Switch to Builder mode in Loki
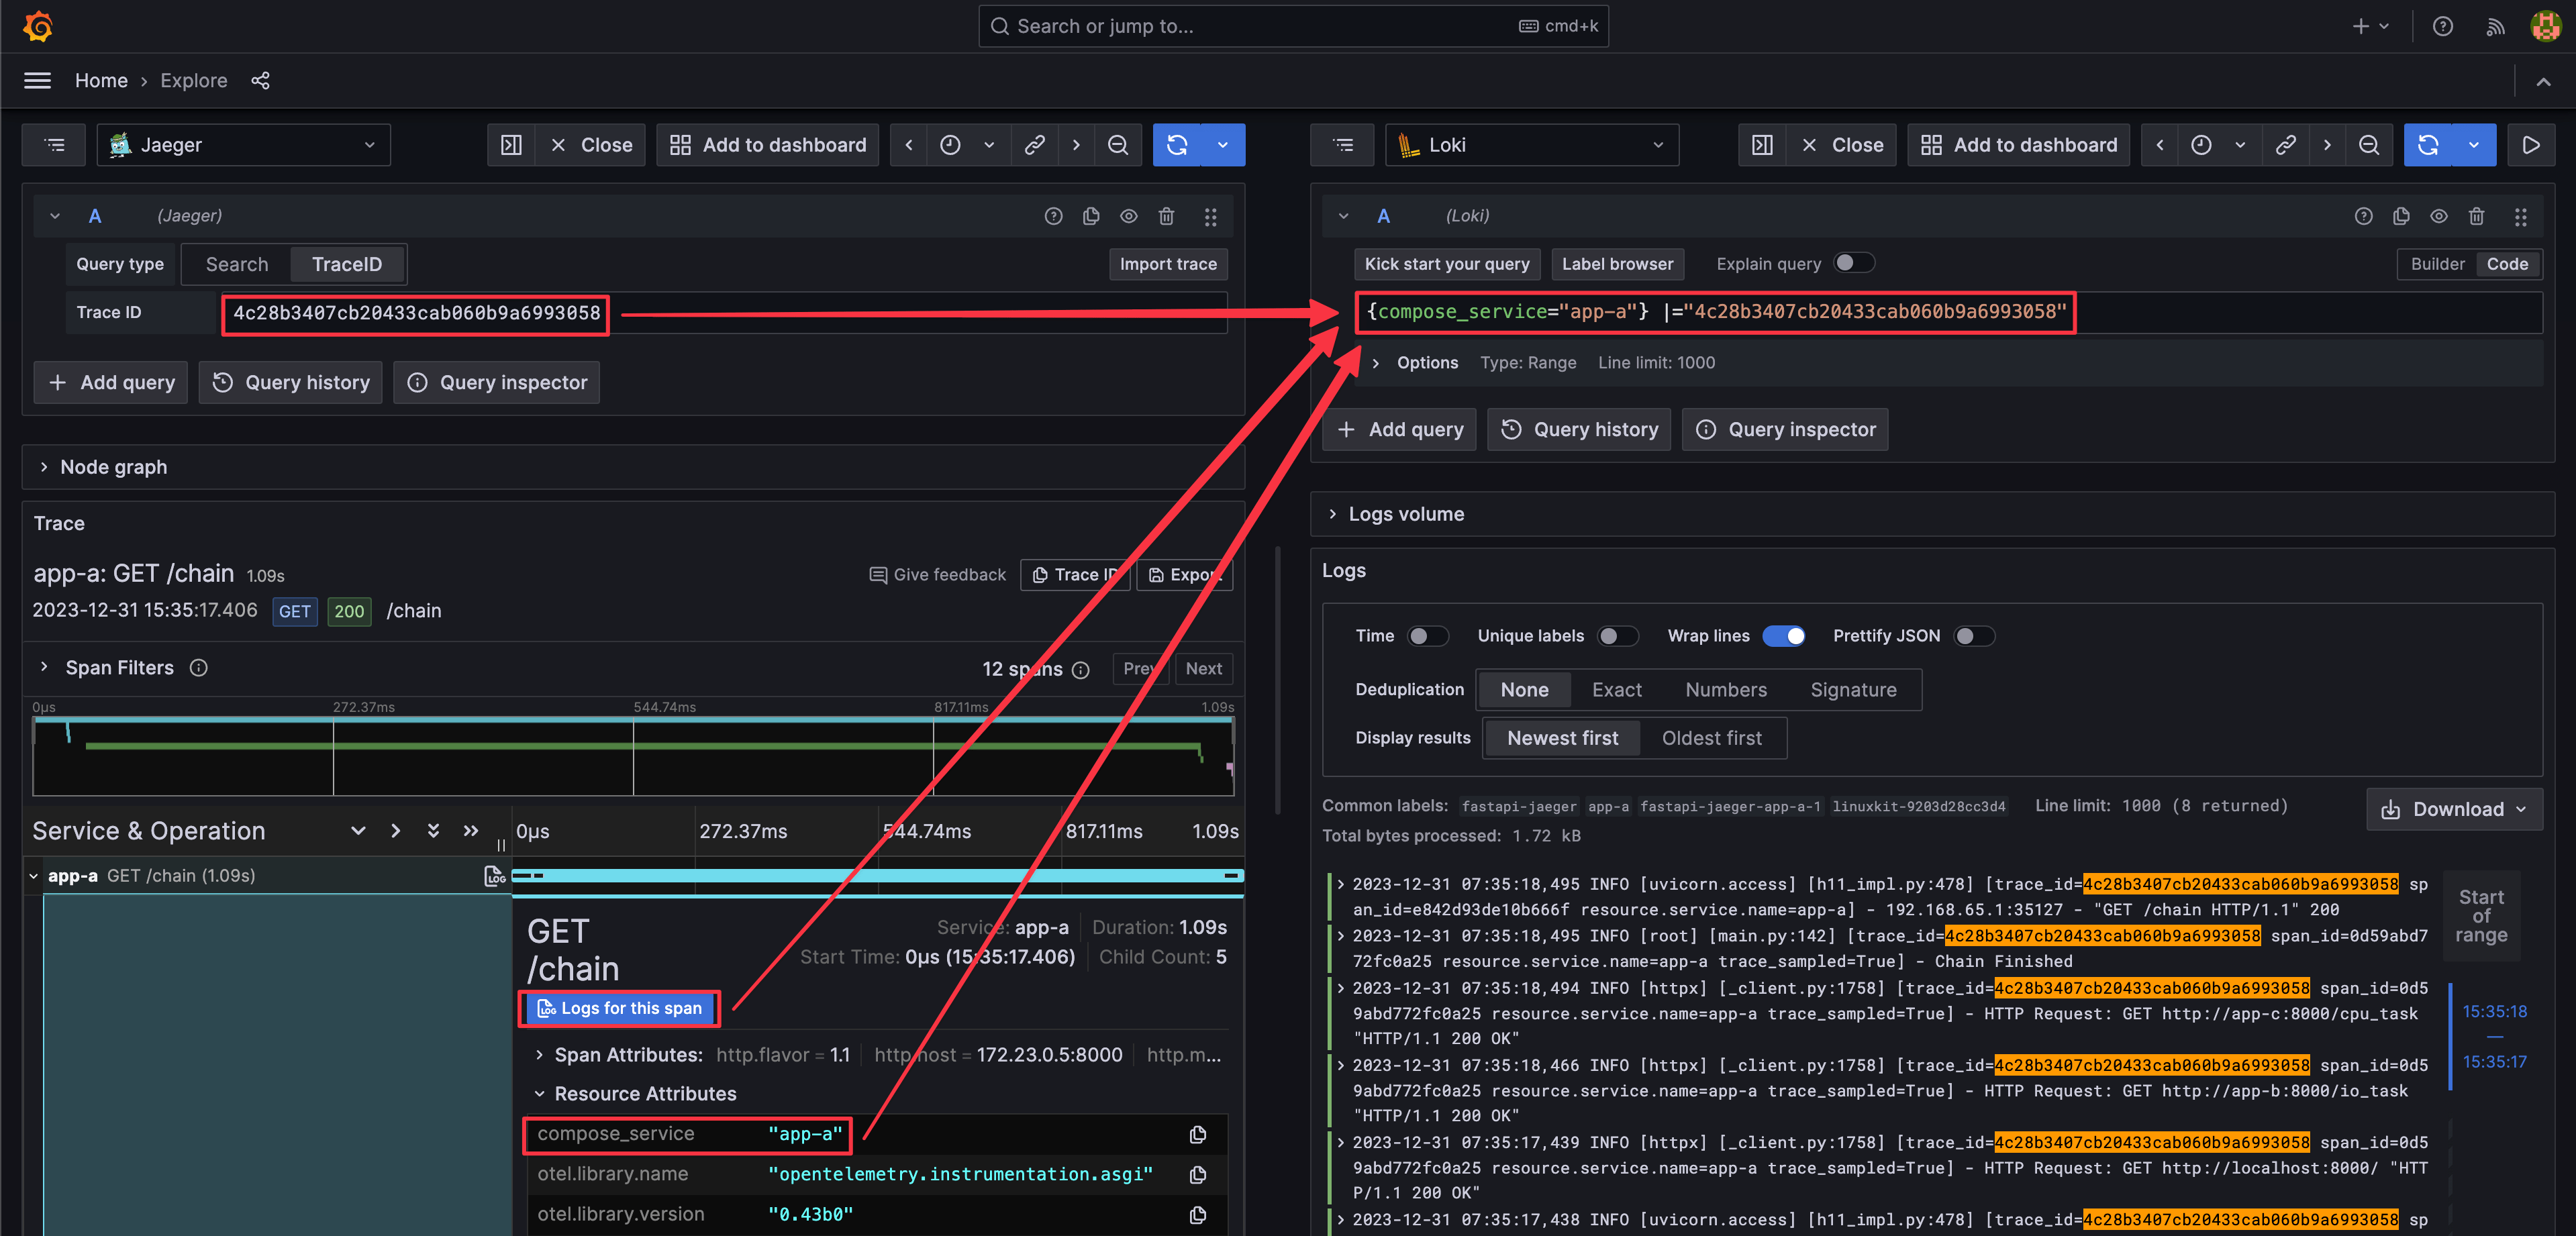The height and width of the screenshot is (1236, 2576). pyautogui.click(x=2436, y=262)
